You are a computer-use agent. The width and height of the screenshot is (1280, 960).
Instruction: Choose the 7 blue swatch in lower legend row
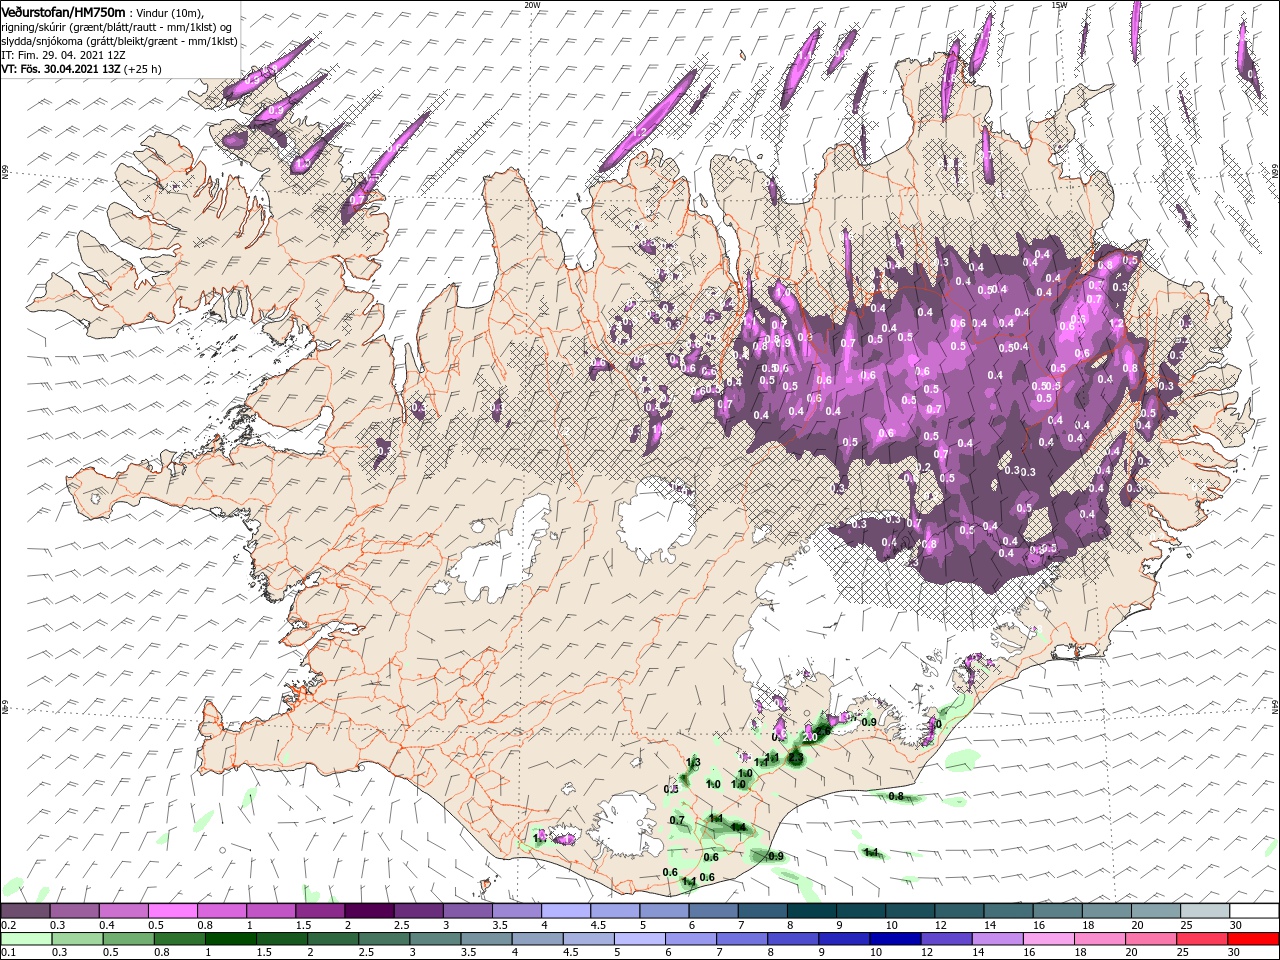pos(742,939)
